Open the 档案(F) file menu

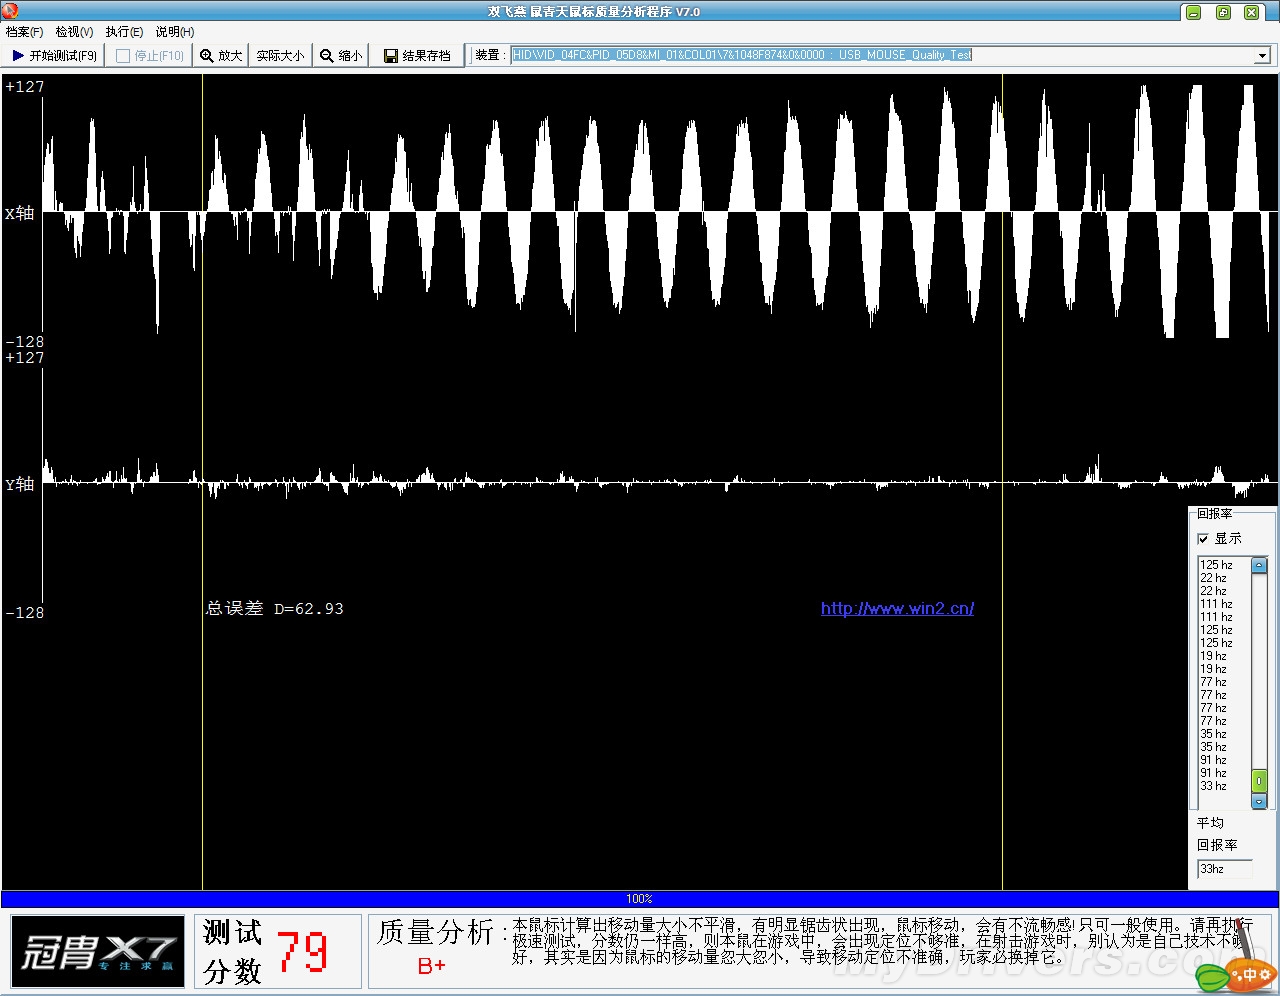[24, 32]
